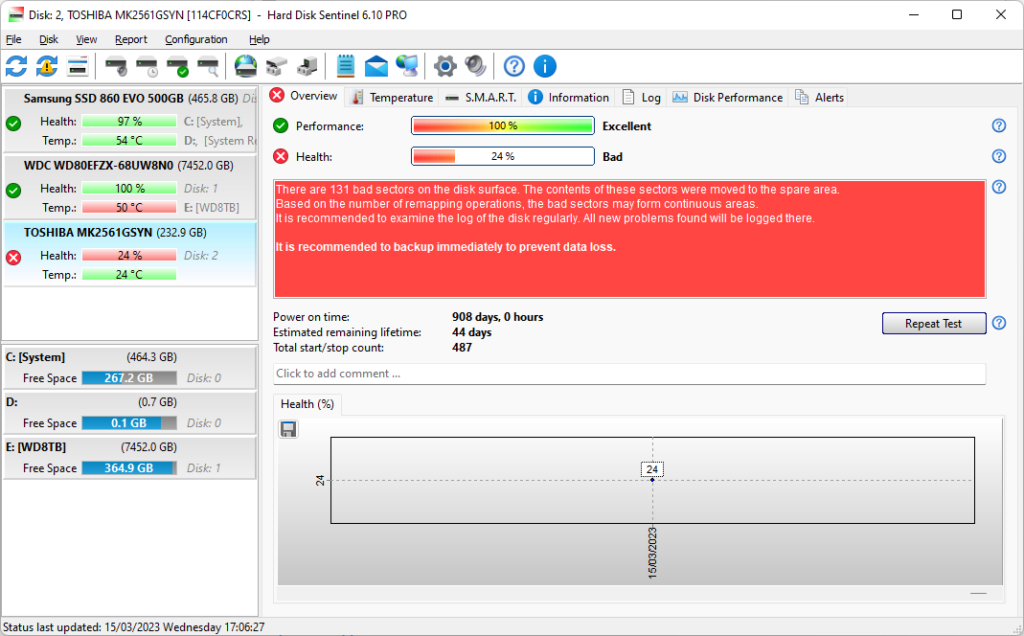Click the disk with clock toolbar icon
This screenshot has height=636, width=1024.
point(147,66)
